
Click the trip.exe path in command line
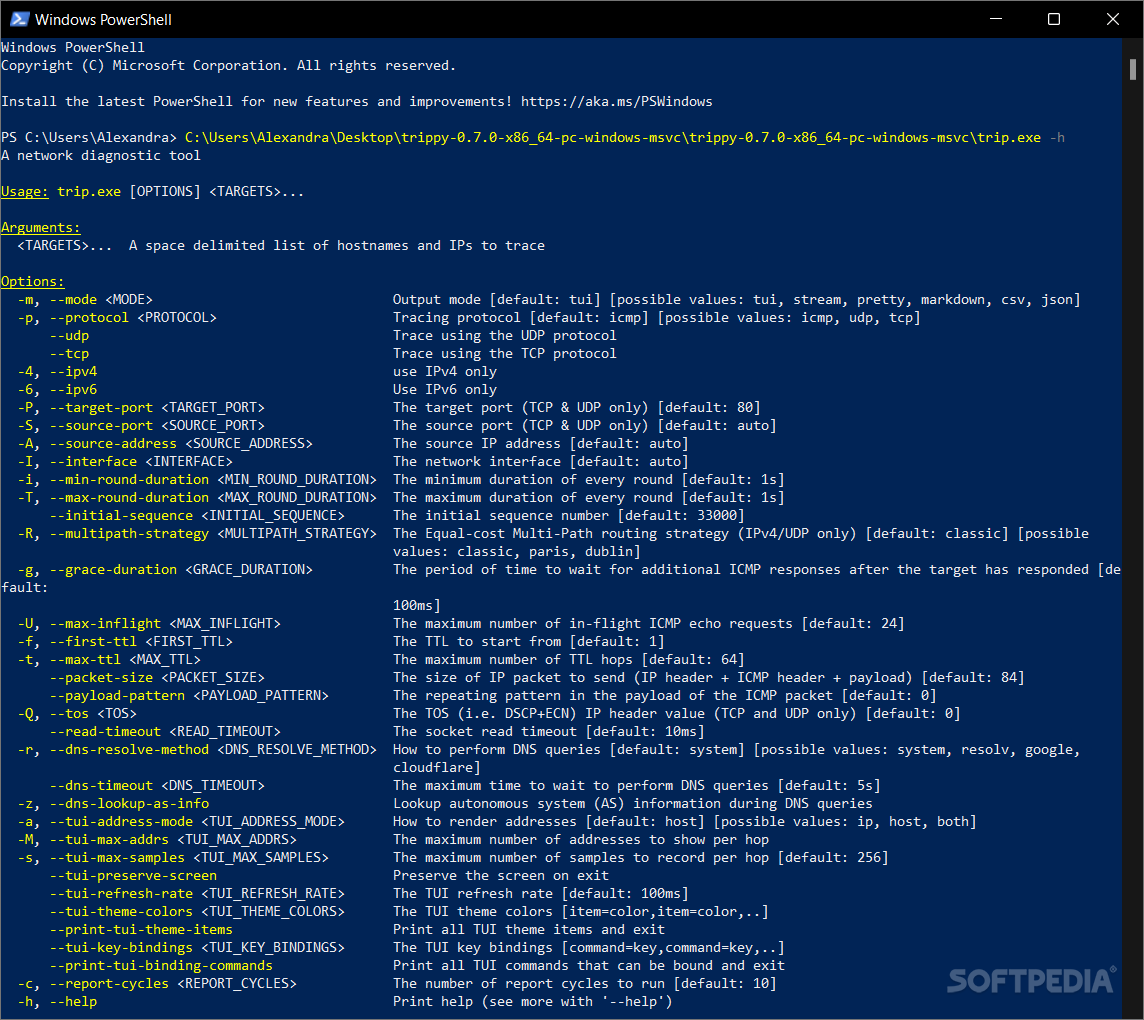(x=613, y=138)
